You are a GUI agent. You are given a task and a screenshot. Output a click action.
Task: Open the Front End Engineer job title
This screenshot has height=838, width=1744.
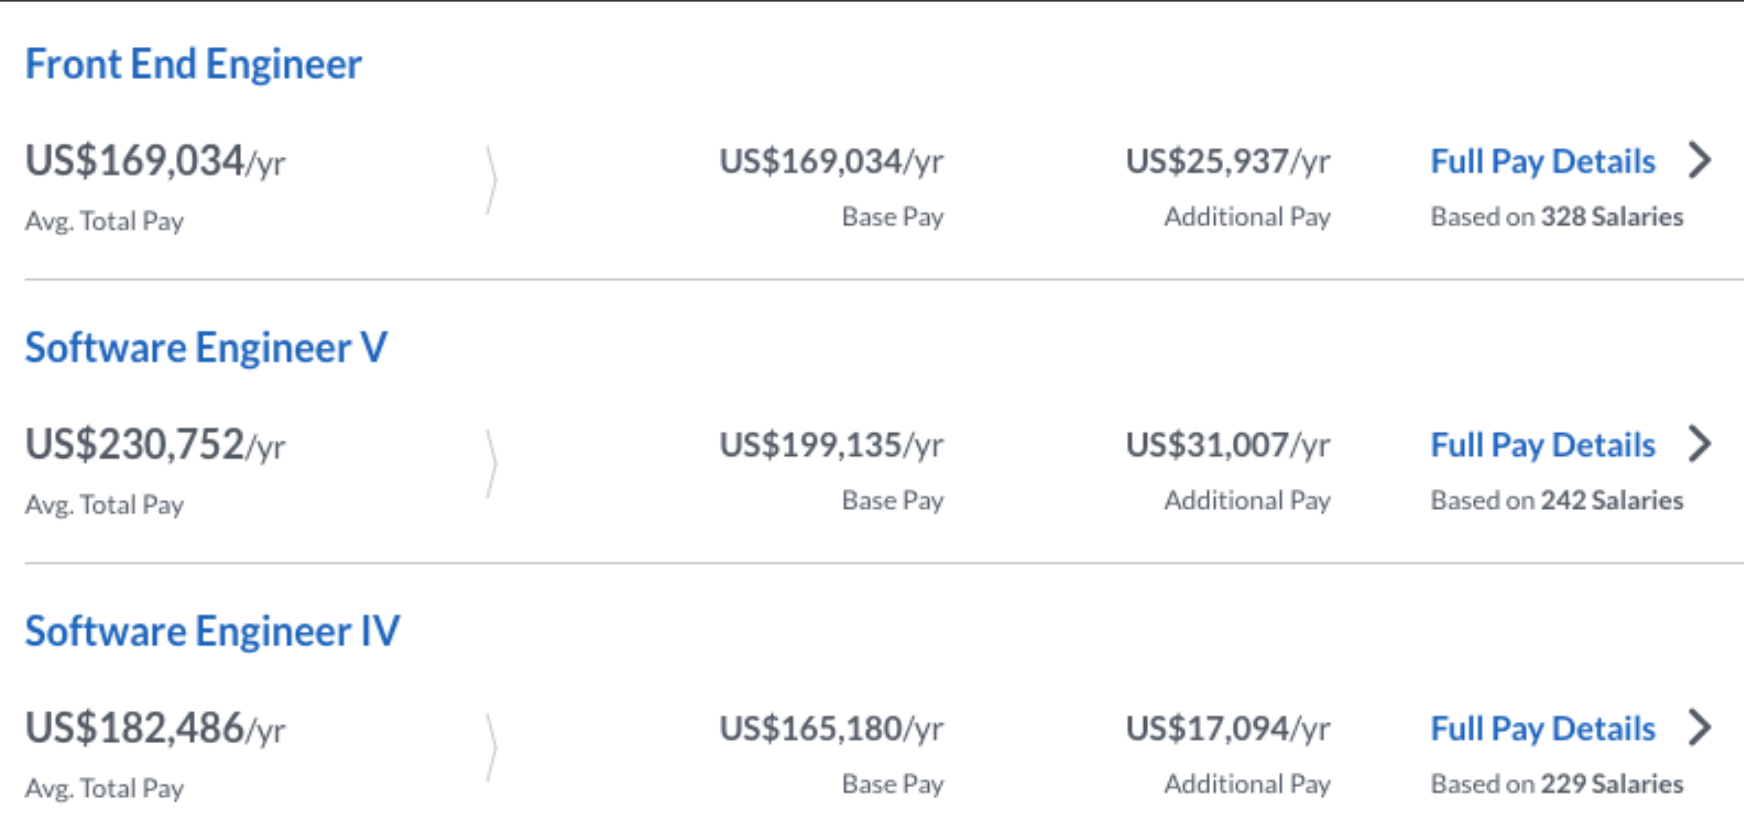coord(193,65)
